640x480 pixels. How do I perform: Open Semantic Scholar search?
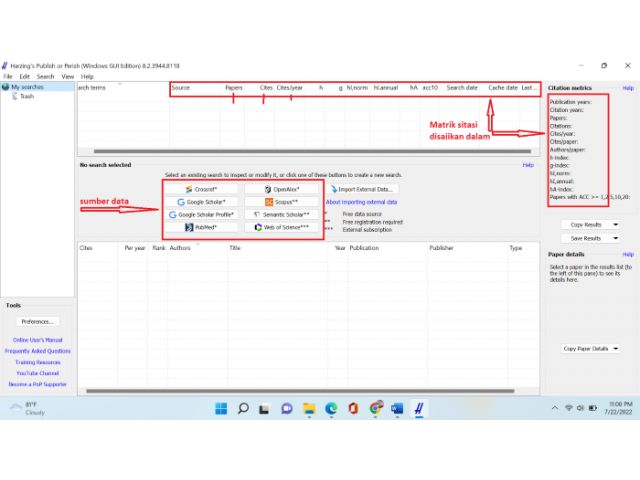coord(281,215)
